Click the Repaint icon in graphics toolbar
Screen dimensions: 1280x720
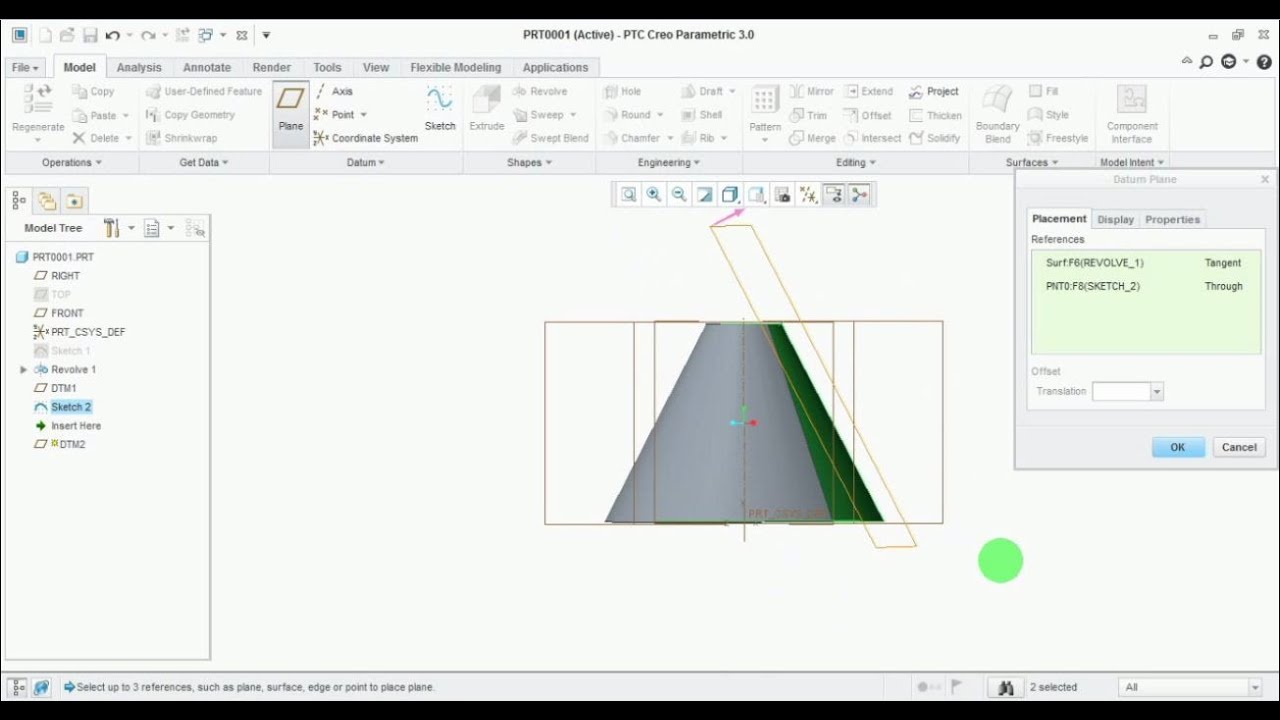tap(705, 195)
